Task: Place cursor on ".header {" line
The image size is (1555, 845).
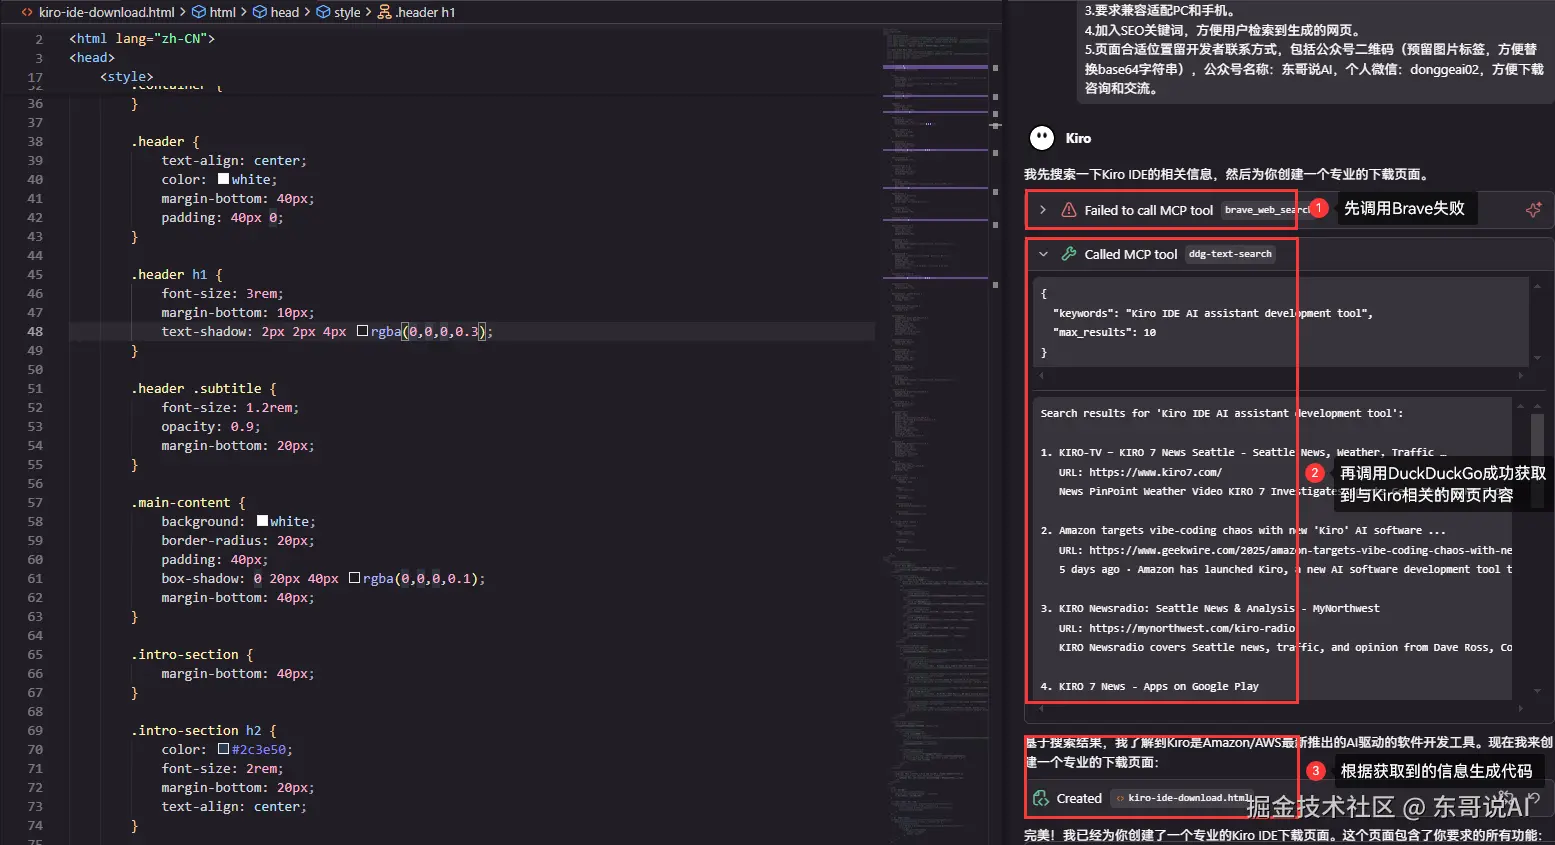Action: pos(165,141)
